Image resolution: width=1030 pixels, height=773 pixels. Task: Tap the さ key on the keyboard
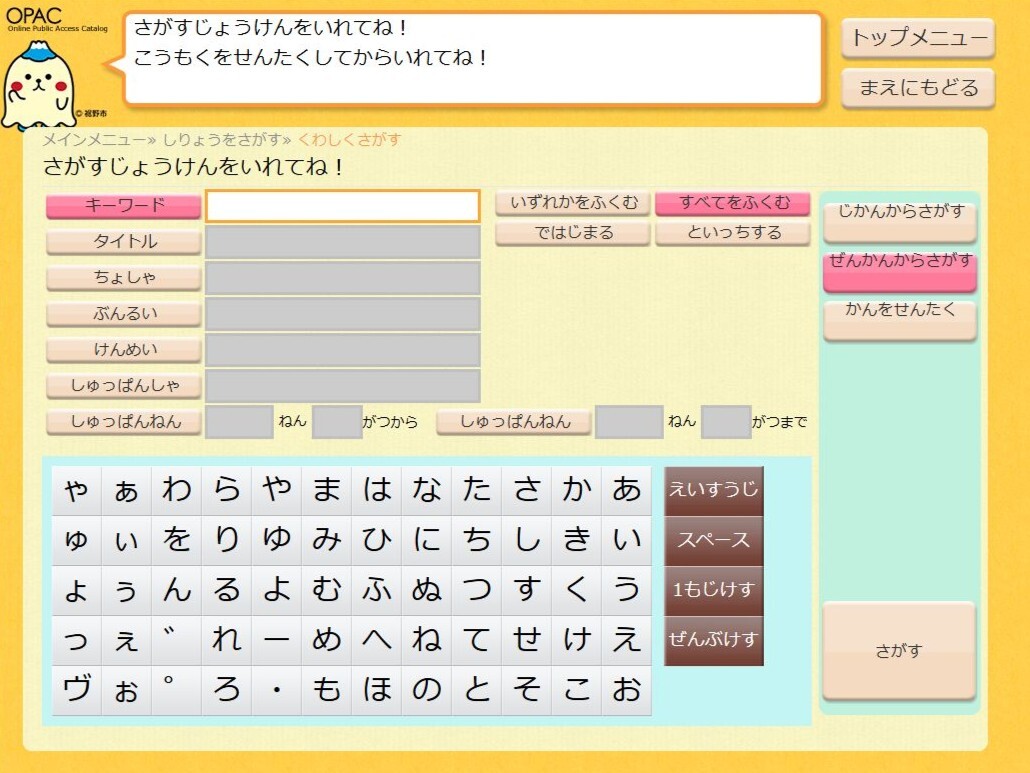point(527,491)
